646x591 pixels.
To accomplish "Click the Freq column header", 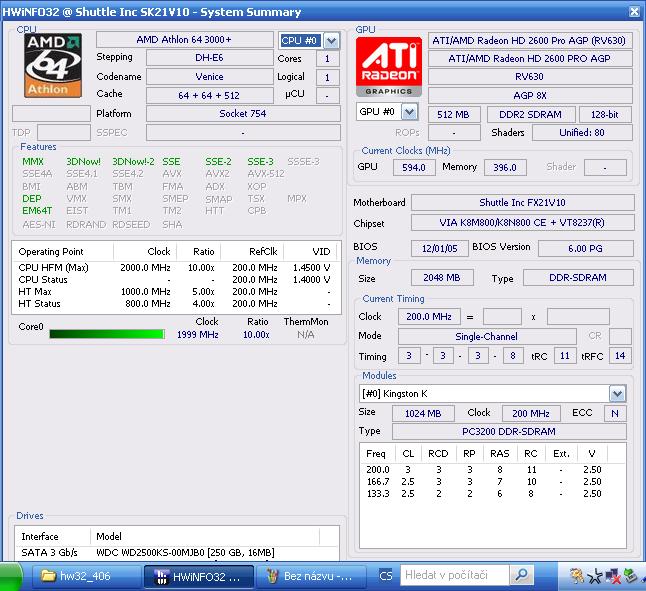I will point(377,453).
